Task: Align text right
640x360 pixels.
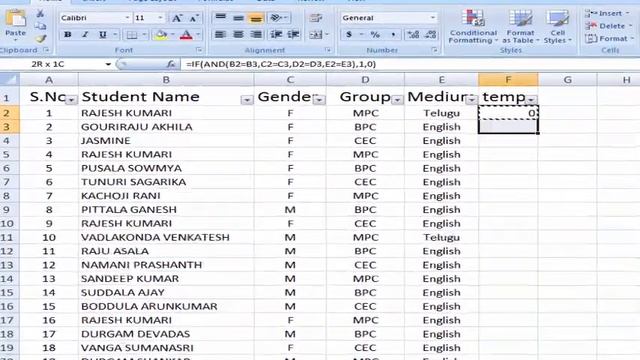Action: click(x=256, y=35)
